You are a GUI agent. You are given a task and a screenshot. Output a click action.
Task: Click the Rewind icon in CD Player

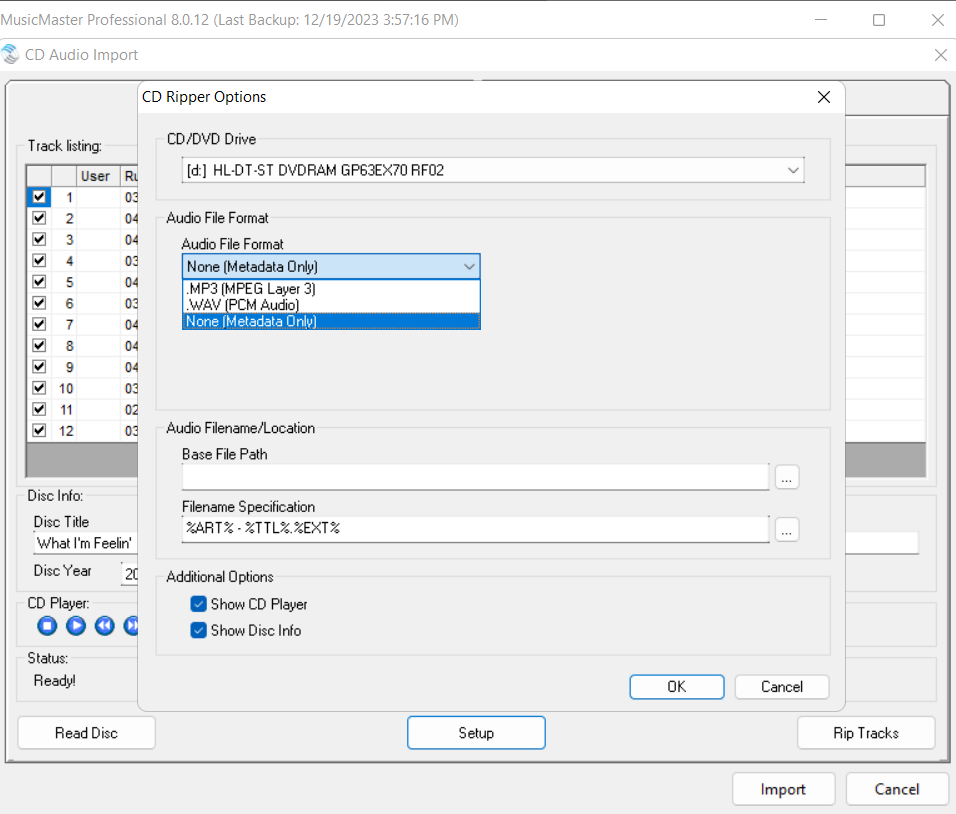click(x=104, y=626)
